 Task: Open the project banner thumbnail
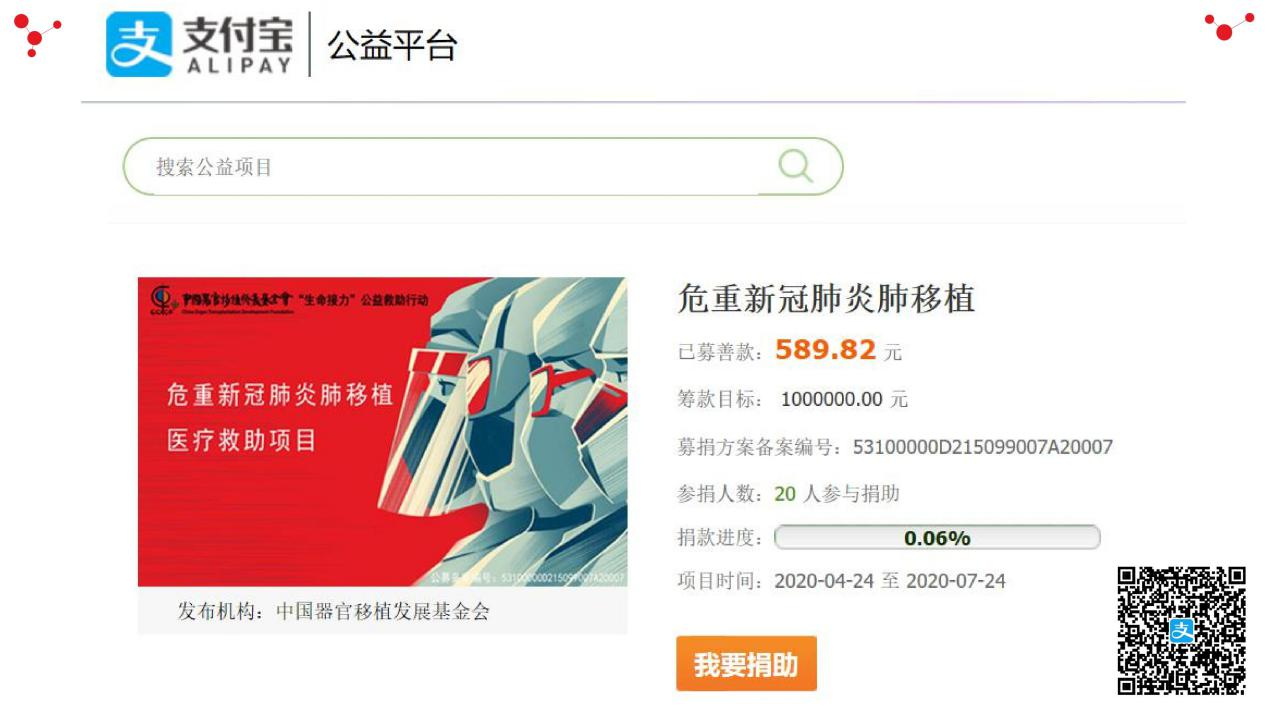pyautogui.click(x=382, y=431)
